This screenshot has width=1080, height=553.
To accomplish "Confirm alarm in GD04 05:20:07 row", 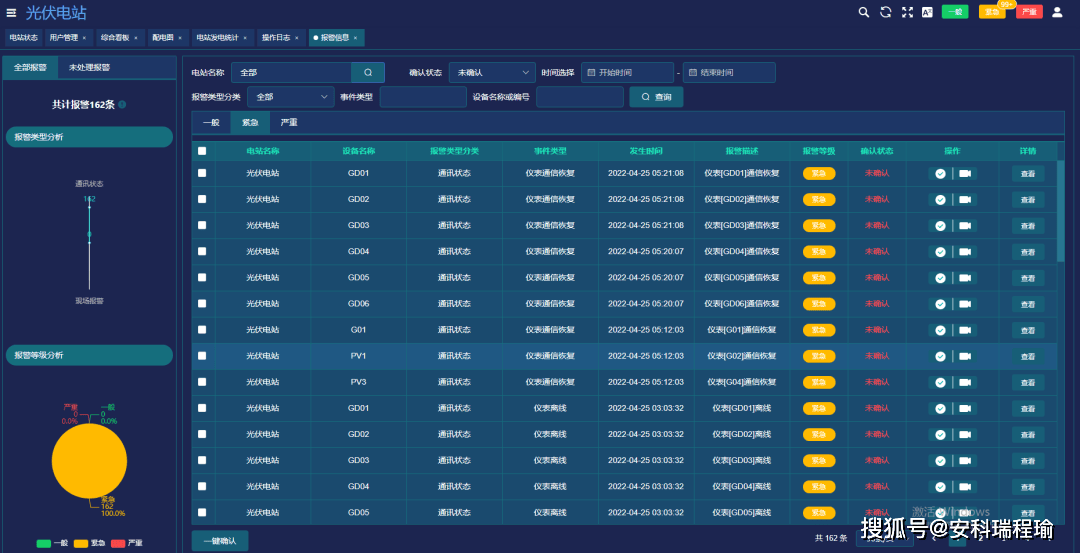I will [940, 252].
